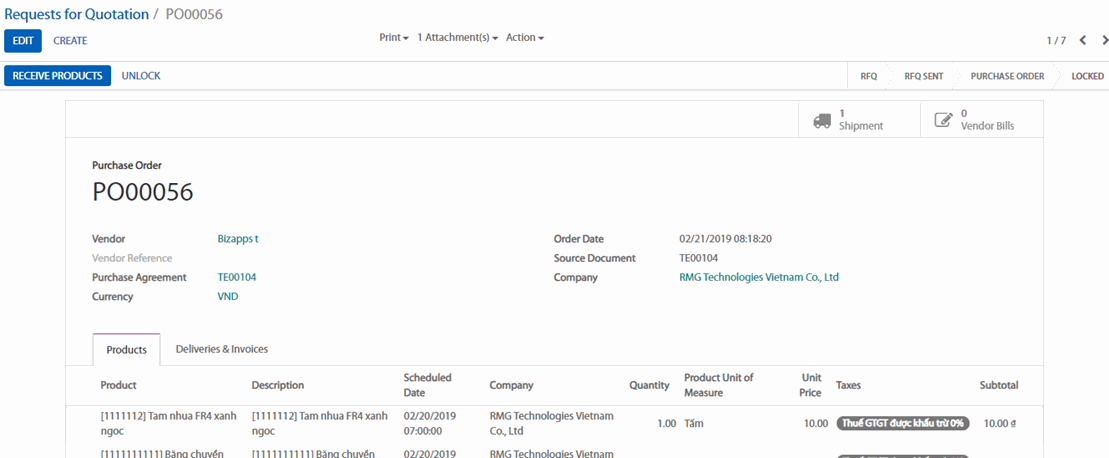Open the Bizapps t vendor link

tap(238, 239)
